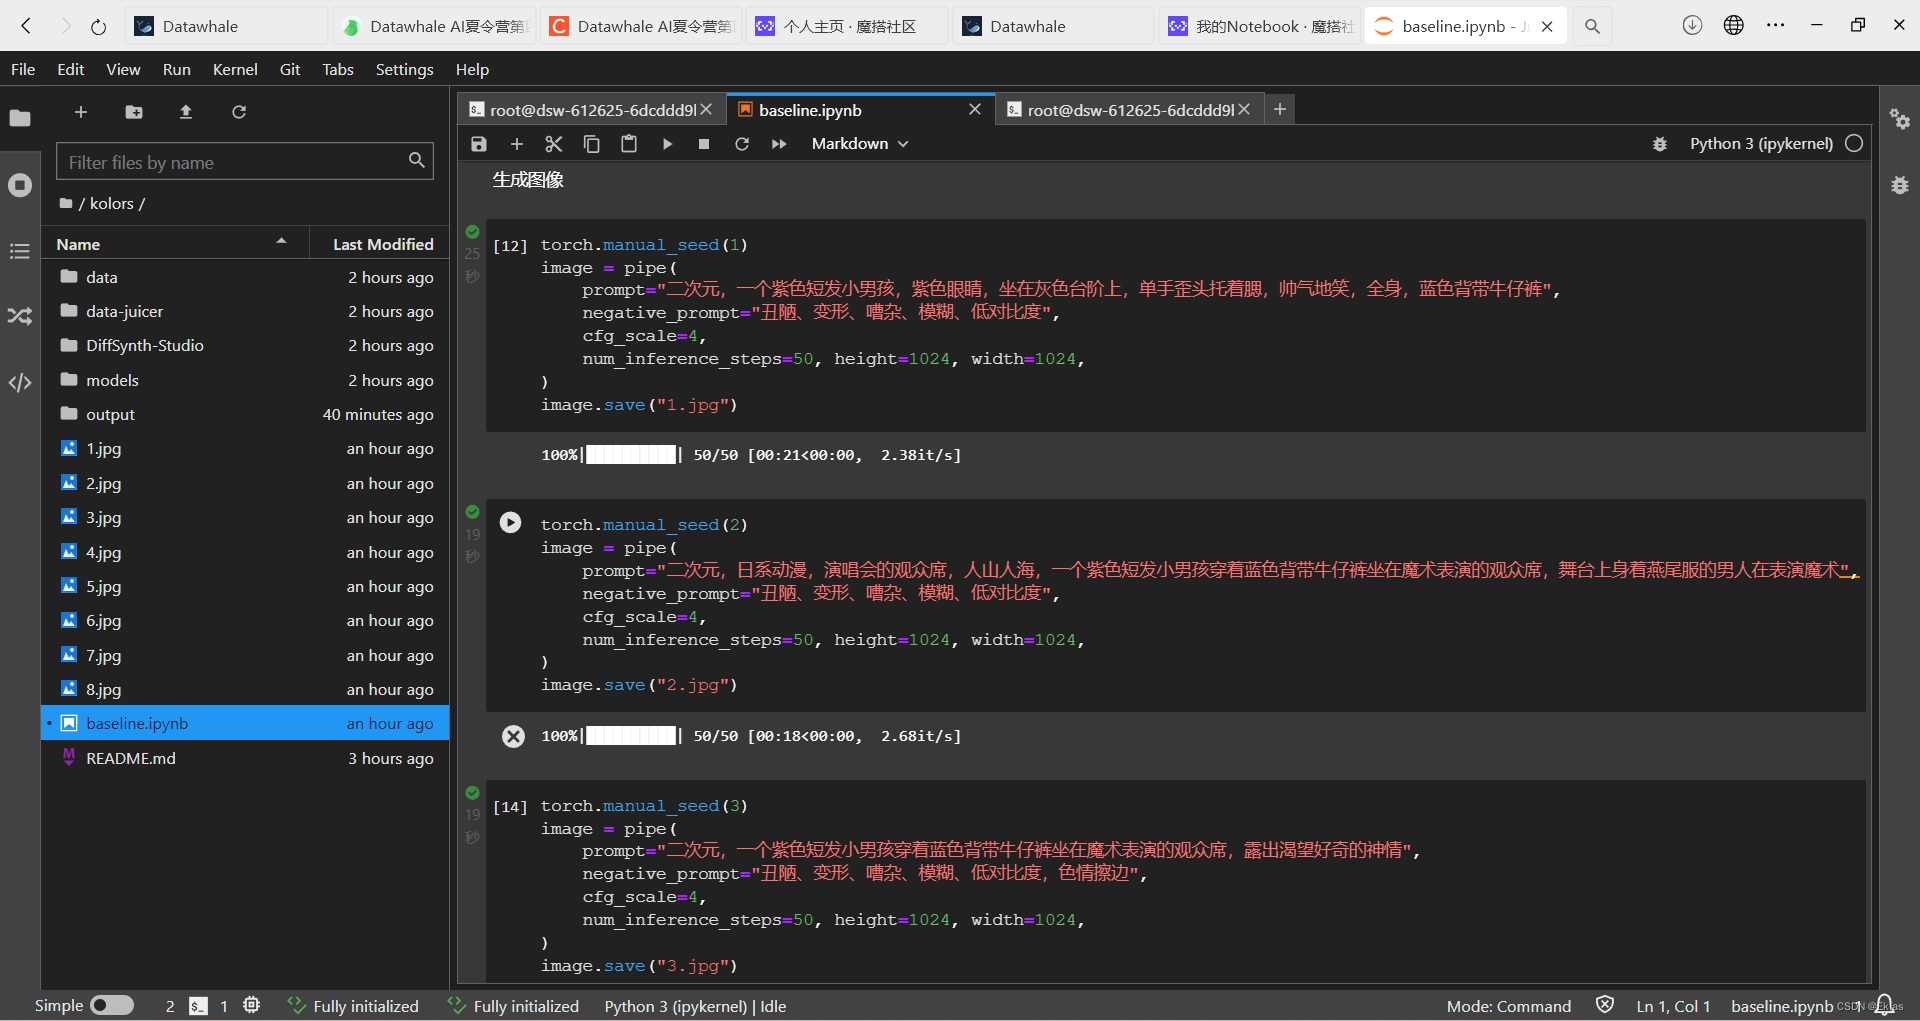1920x1021 pixels.
Task: Open the Table of Contents panel
Action: coord(20,251)
